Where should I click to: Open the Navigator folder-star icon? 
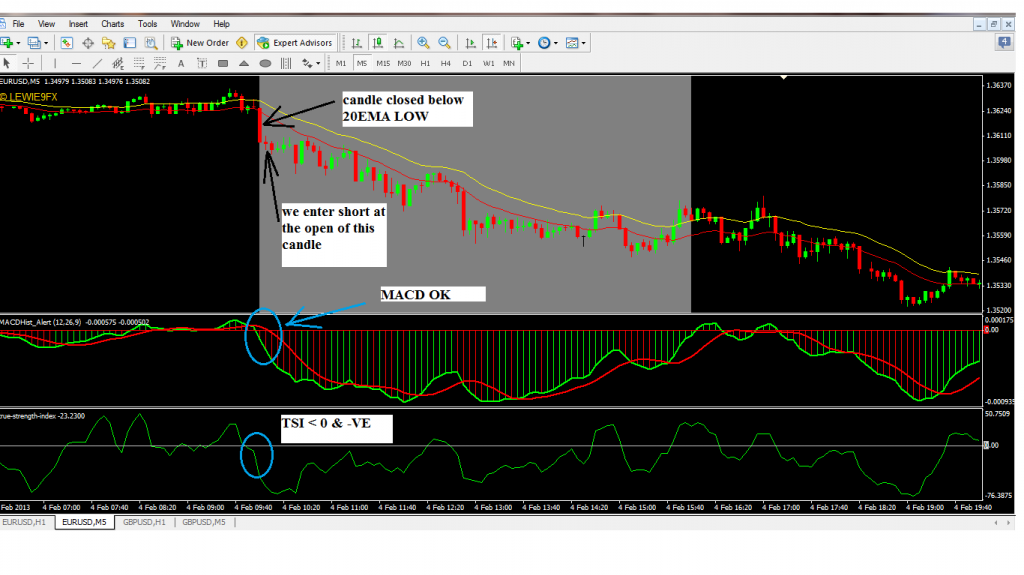click(108, 43)
